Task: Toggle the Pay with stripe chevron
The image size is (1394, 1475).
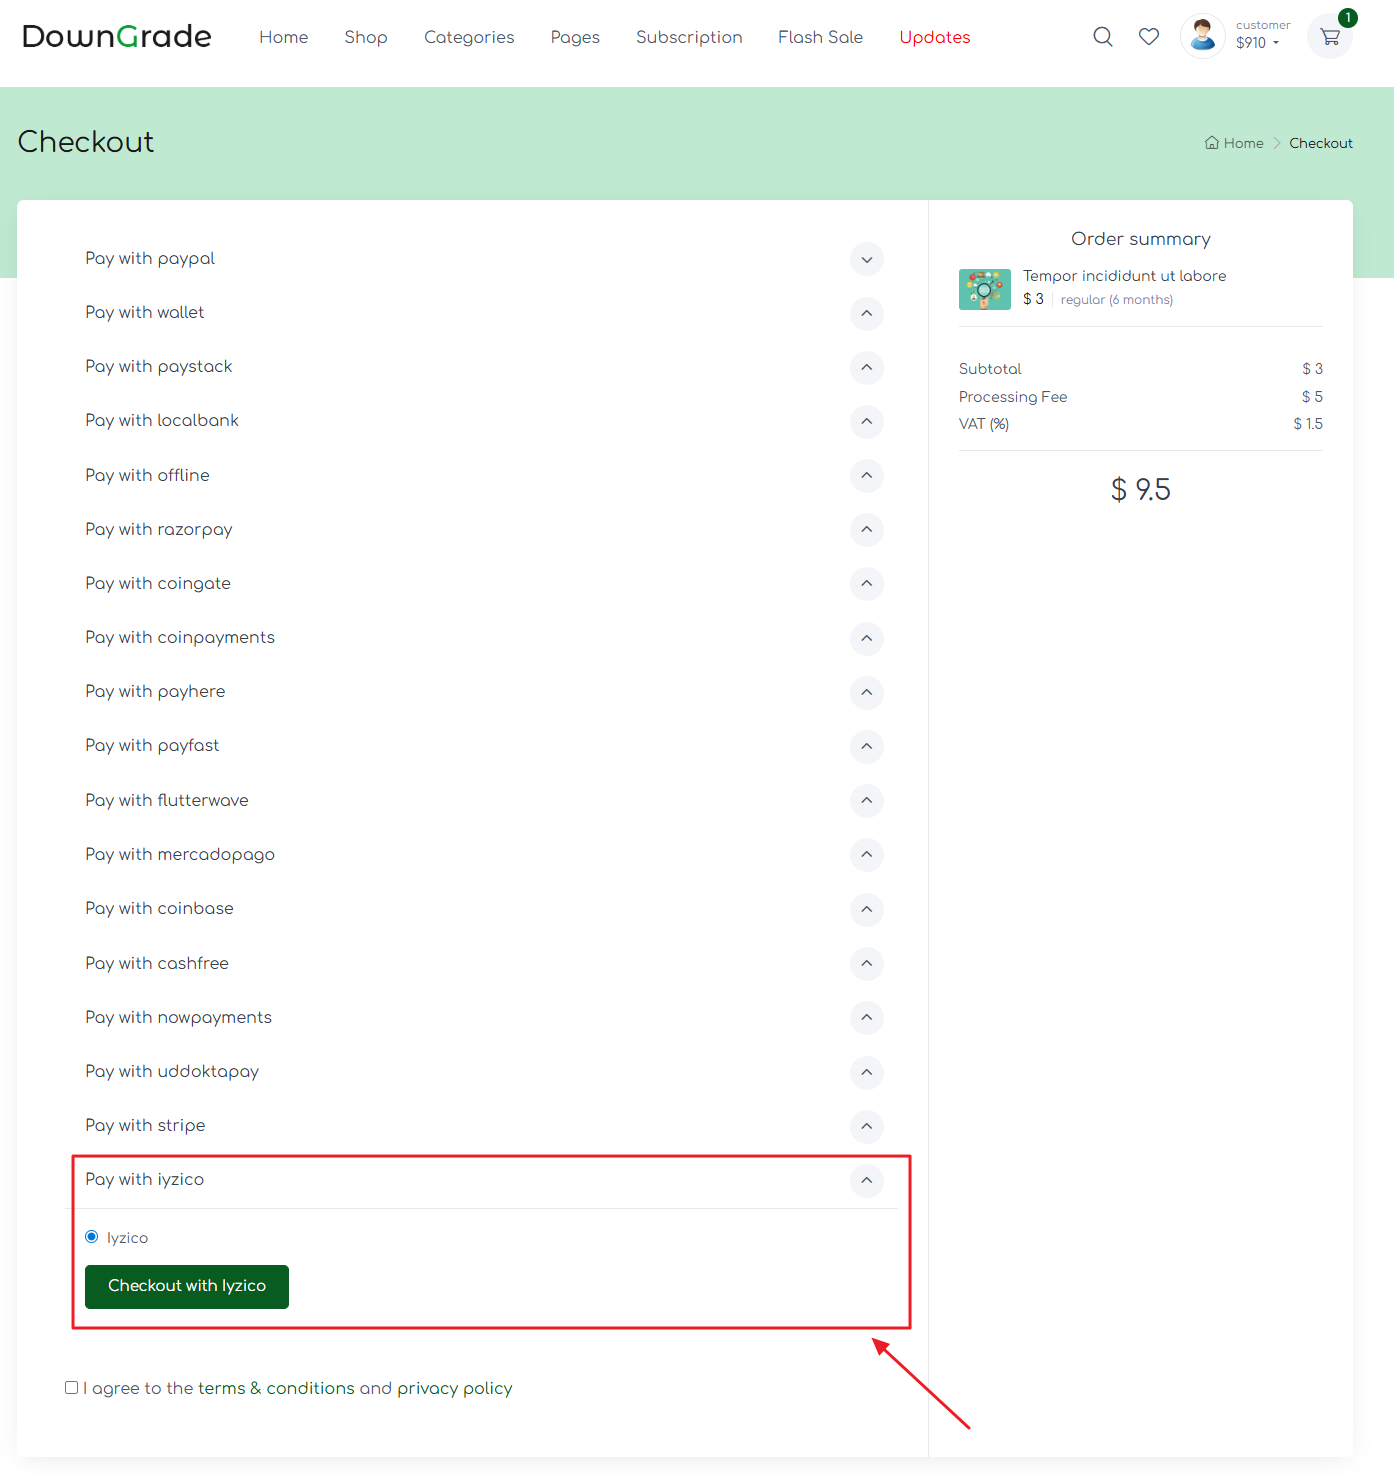Action: [866, 1126]
